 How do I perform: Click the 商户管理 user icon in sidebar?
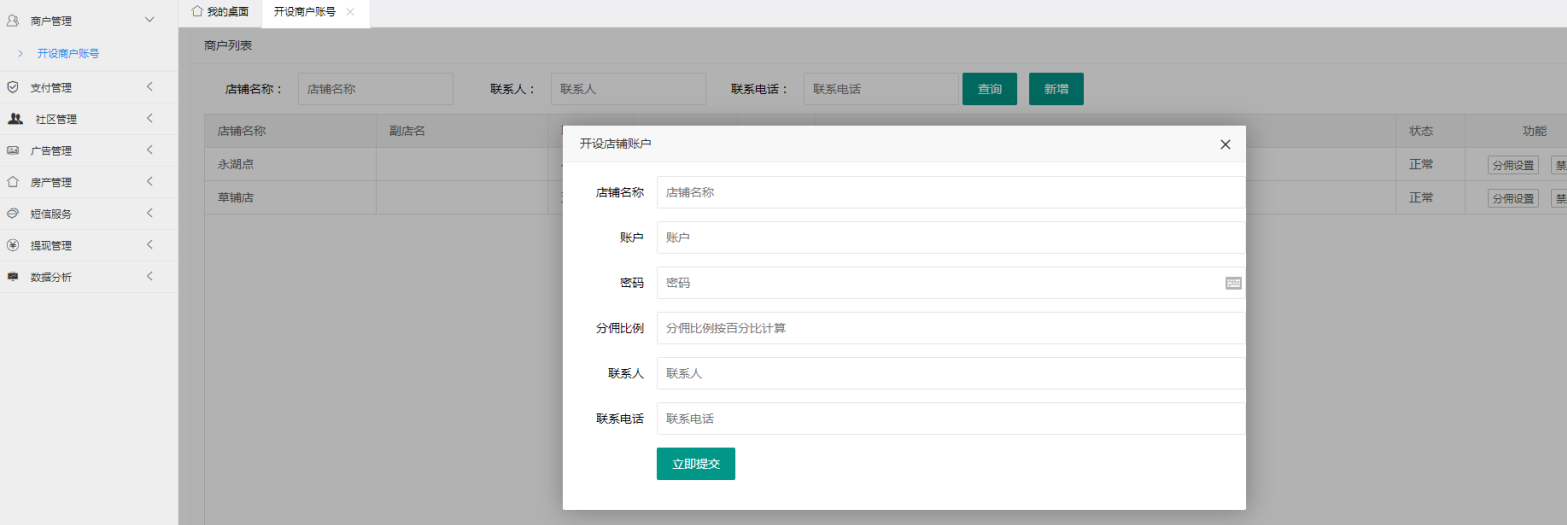pos(13,20)
